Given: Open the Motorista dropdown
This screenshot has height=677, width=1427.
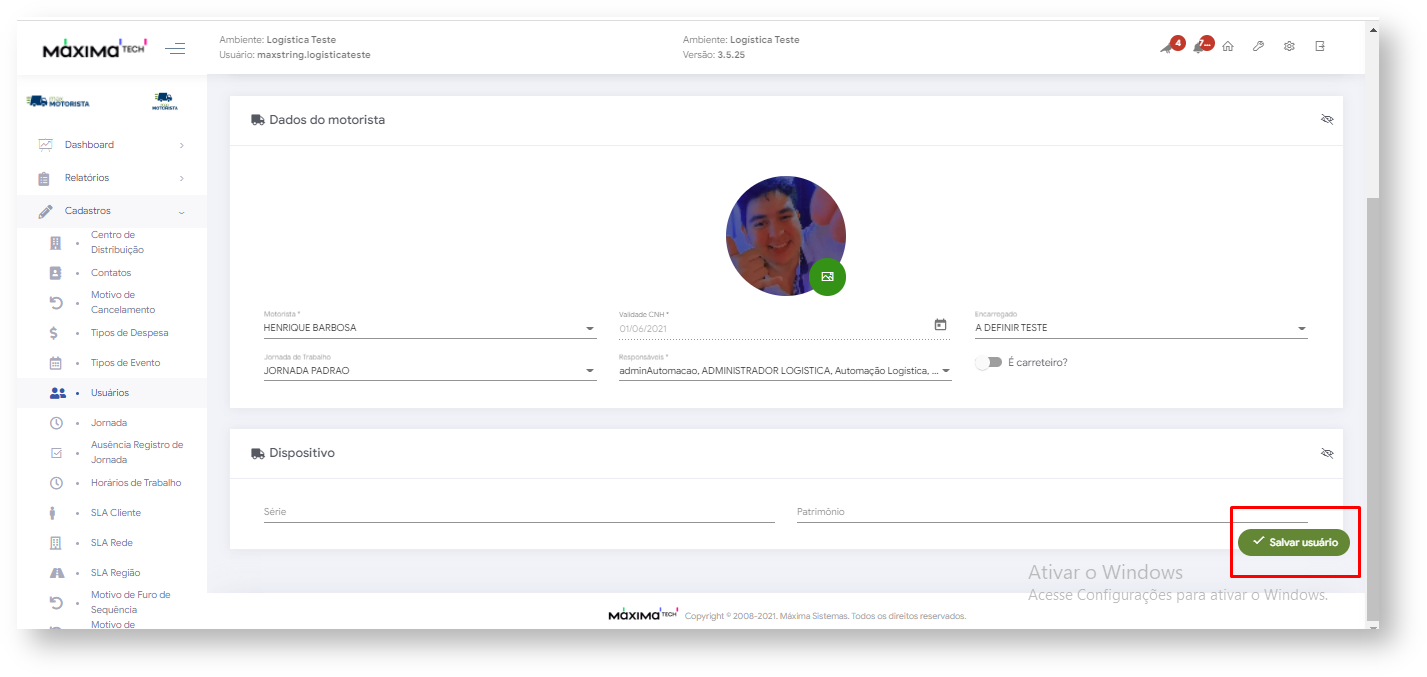Looking at the screenshot, I should tap(430, 328).
